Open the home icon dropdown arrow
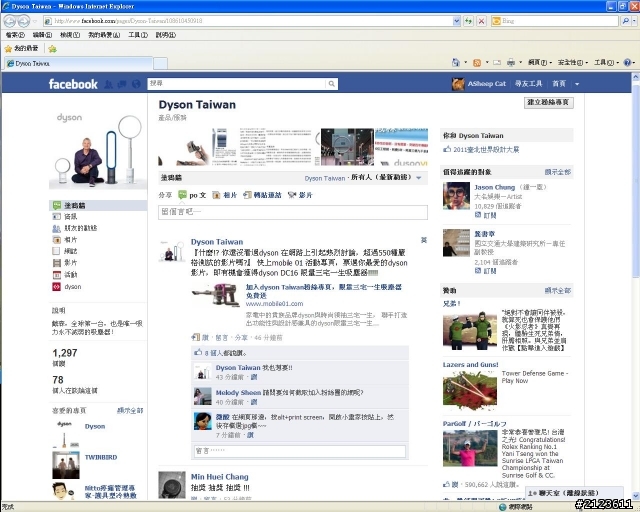Viewport: 640px width, 512px height. [x=466, y=62]
